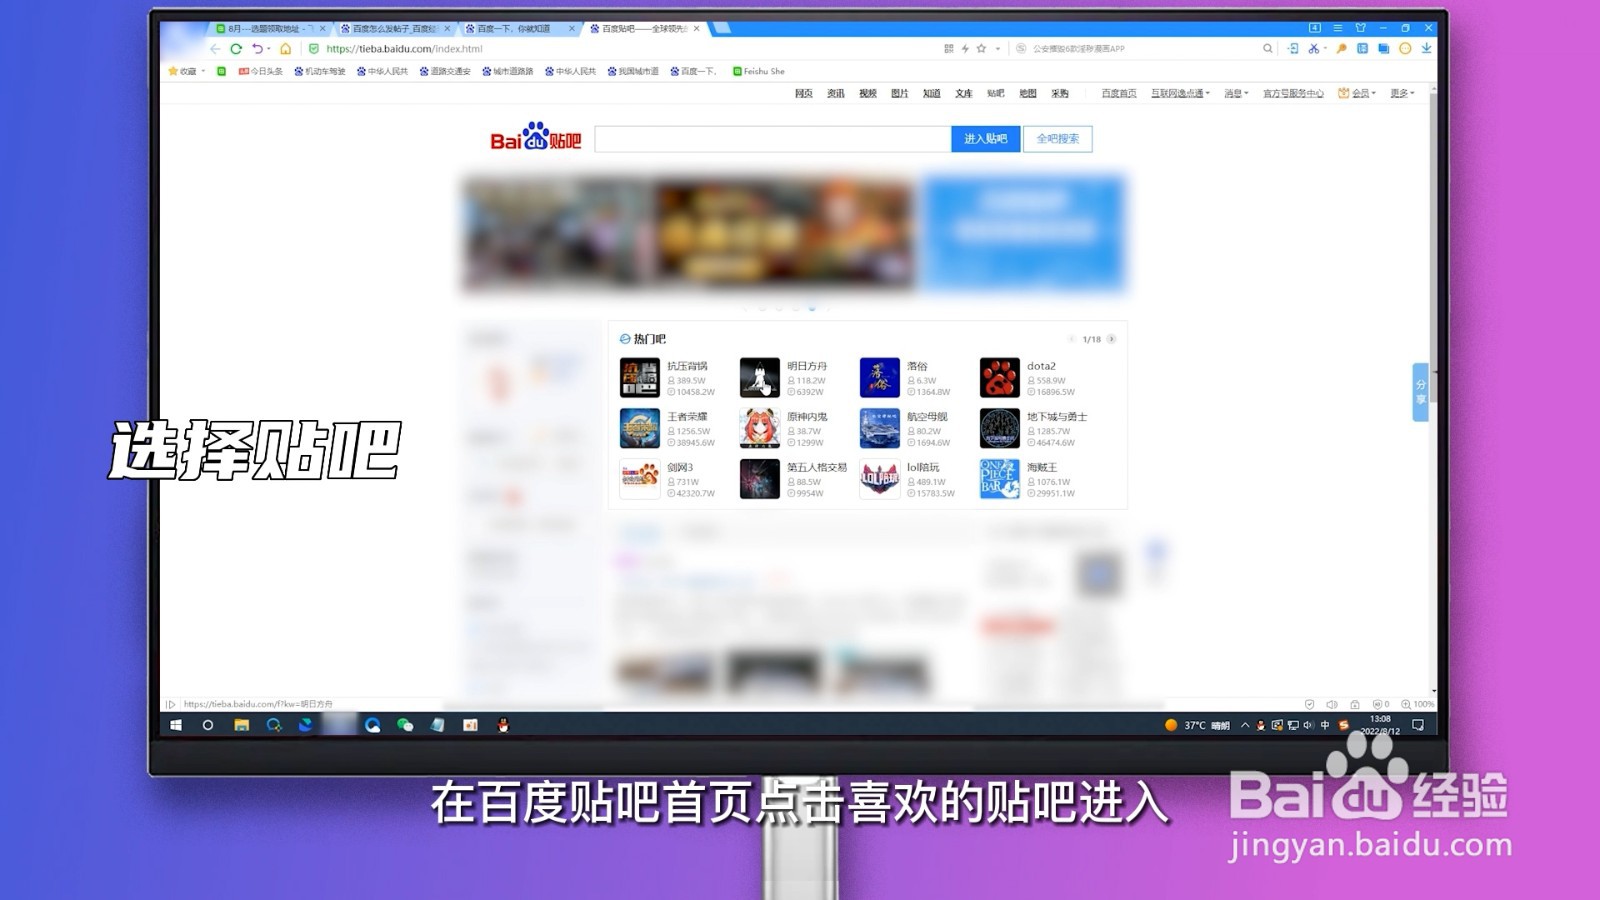The image size is (1600, 900).
Task: Open the browser extensions puzzle icon
Action: pos(1363,48)
